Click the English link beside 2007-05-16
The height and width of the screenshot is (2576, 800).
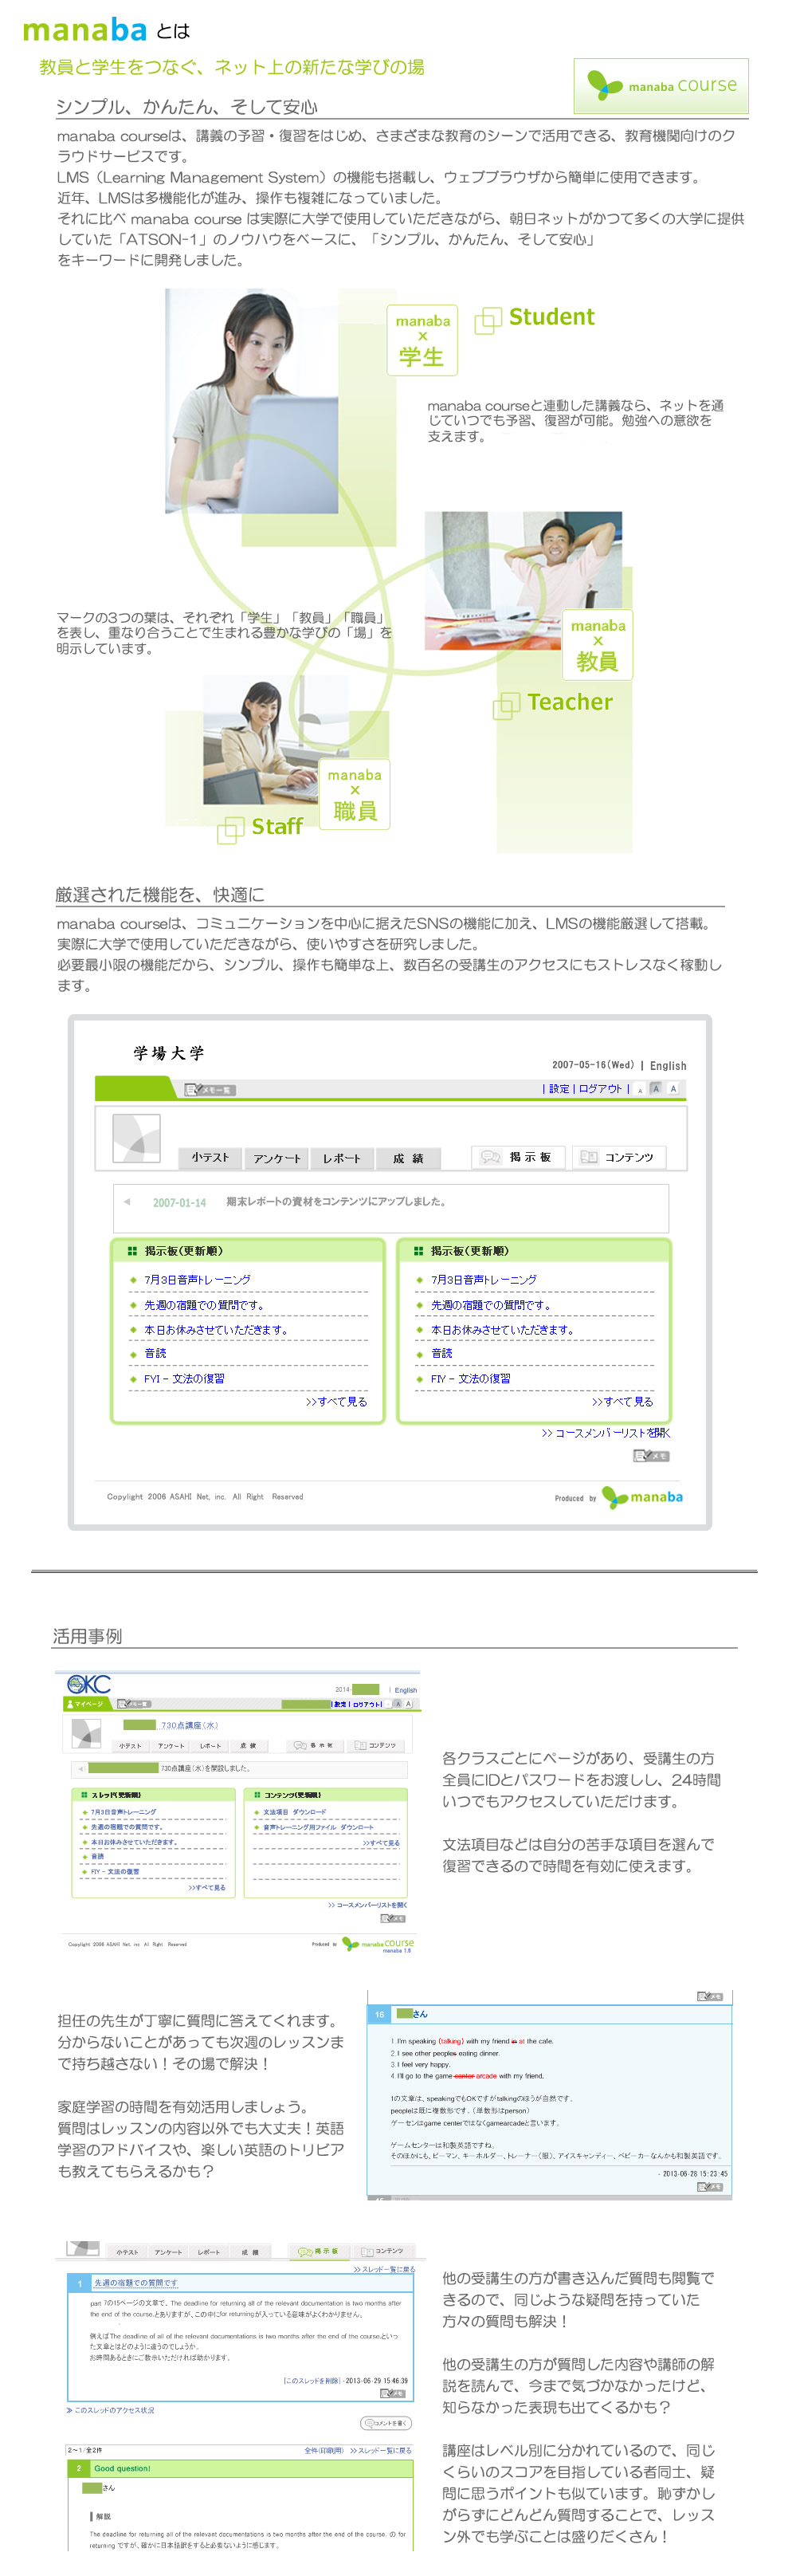[x=668, y=1066]
